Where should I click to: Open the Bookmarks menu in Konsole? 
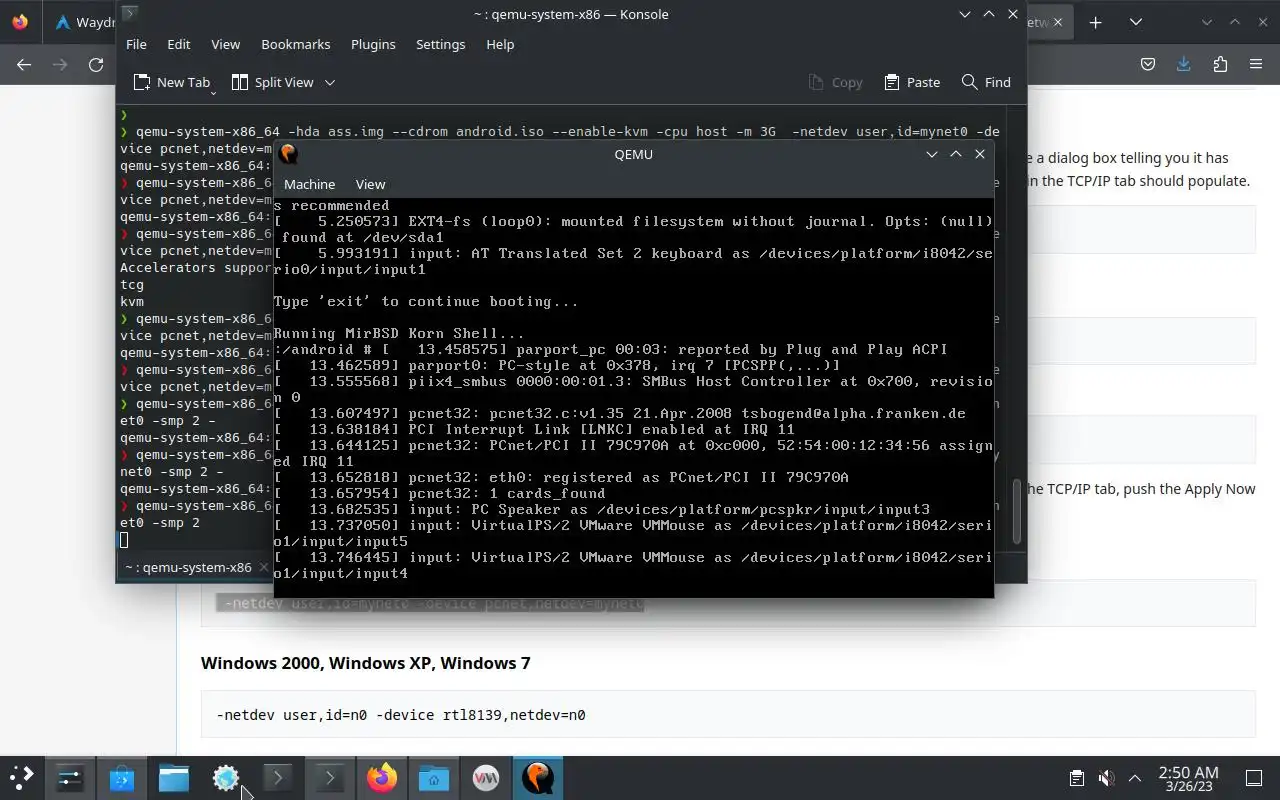click(x=295, y=44)
